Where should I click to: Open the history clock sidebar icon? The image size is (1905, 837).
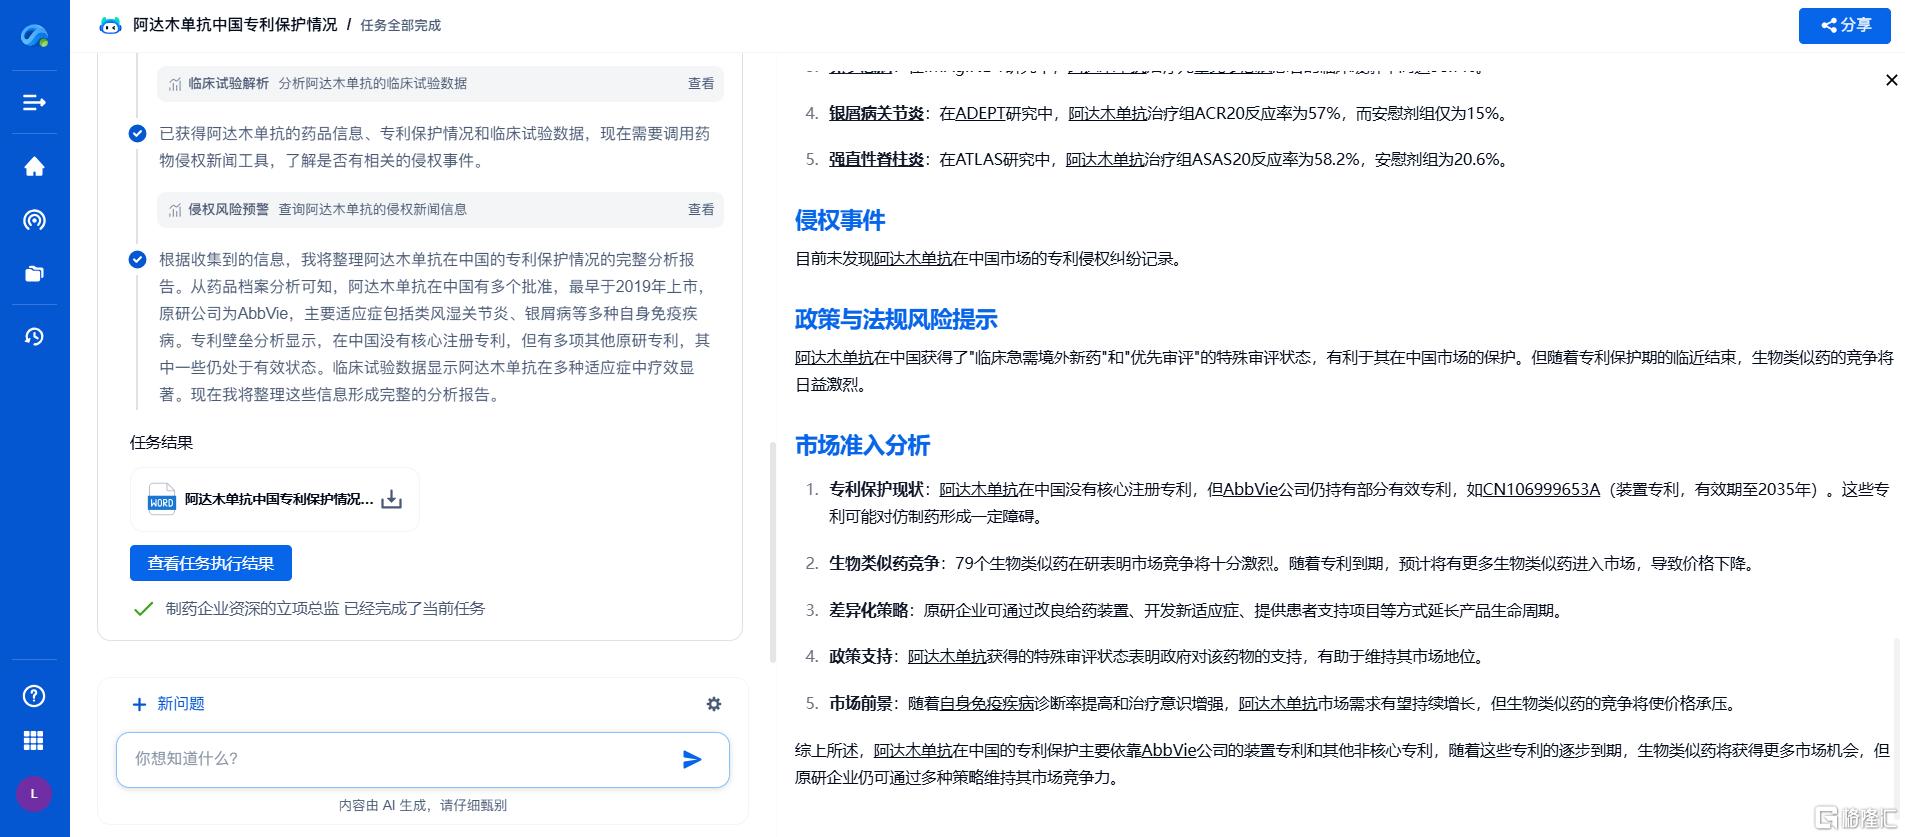[x=34, y=337]
